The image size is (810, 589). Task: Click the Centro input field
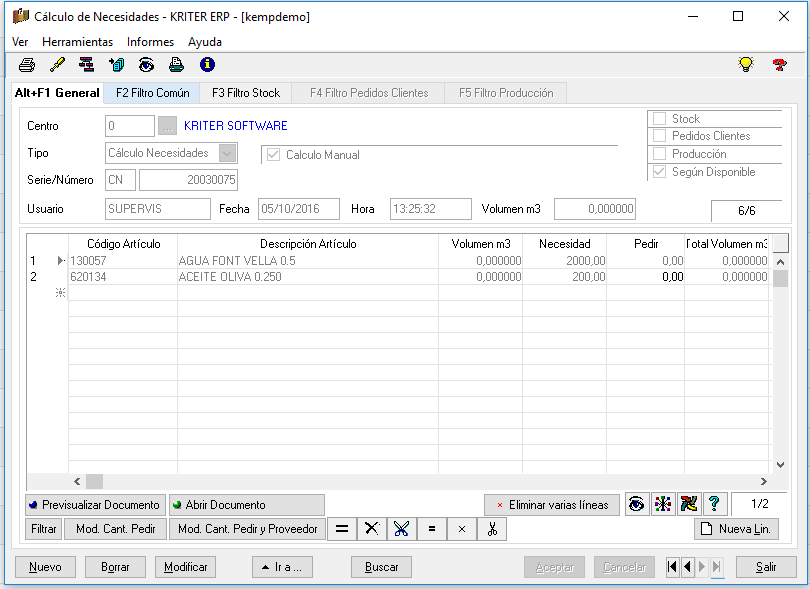coord(130,126)
